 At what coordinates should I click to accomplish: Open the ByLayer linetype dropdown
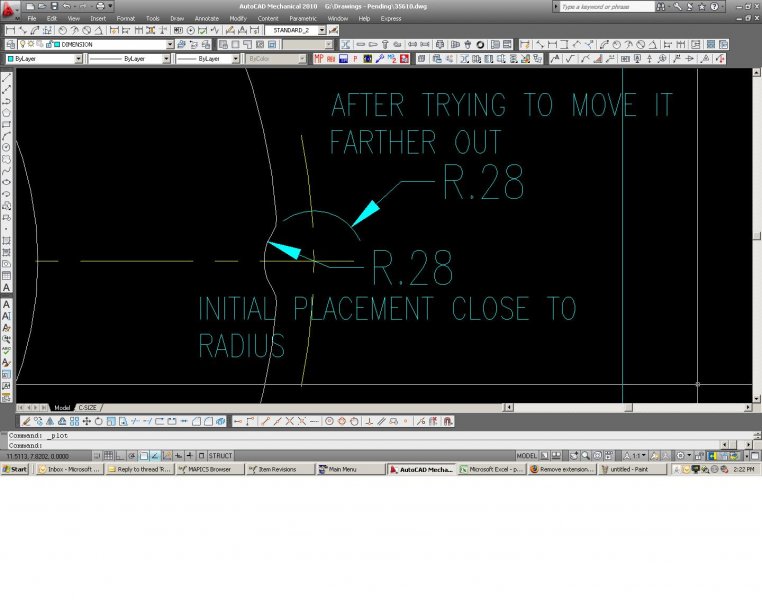click(166, 58)
